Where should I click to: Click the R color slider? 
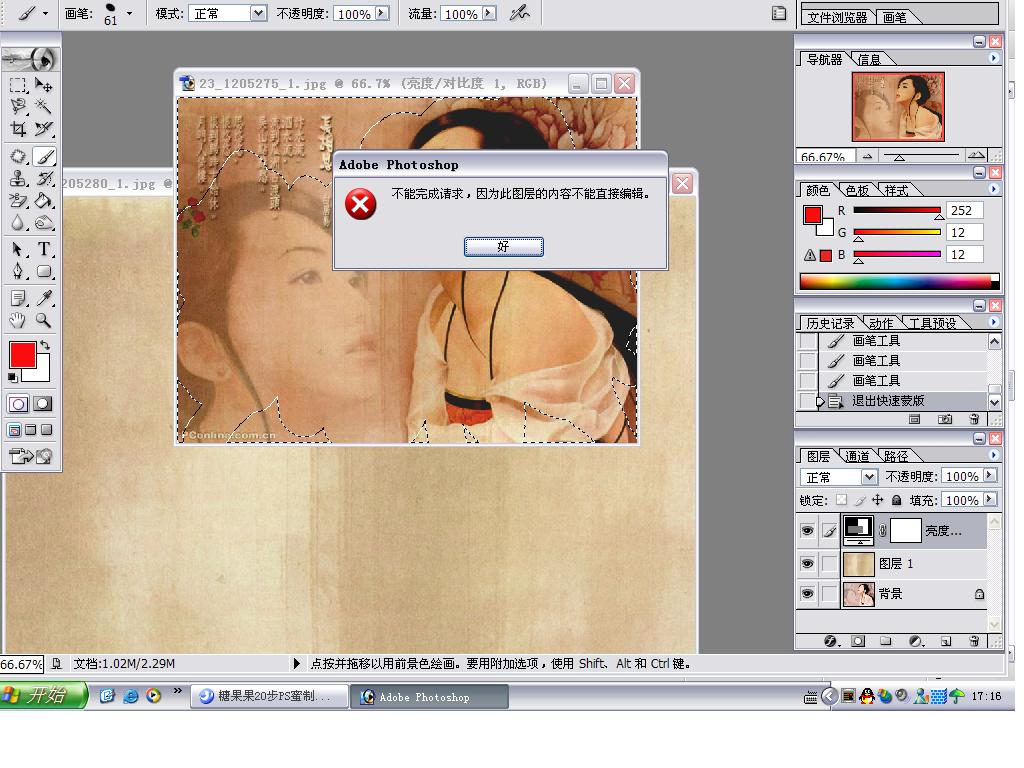coord(897,210)
